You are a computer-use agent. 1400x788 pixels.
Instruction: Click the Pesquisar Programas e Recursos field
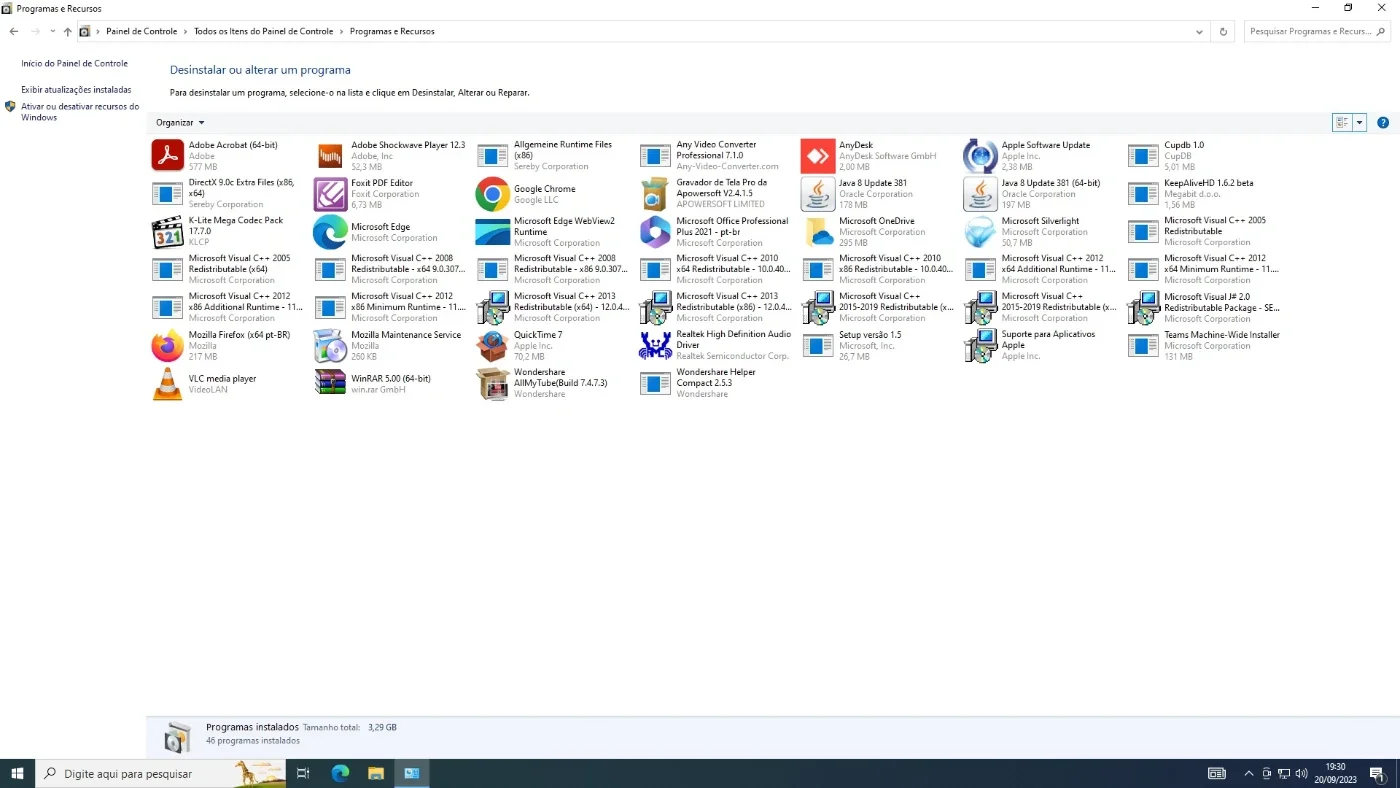1317,32
